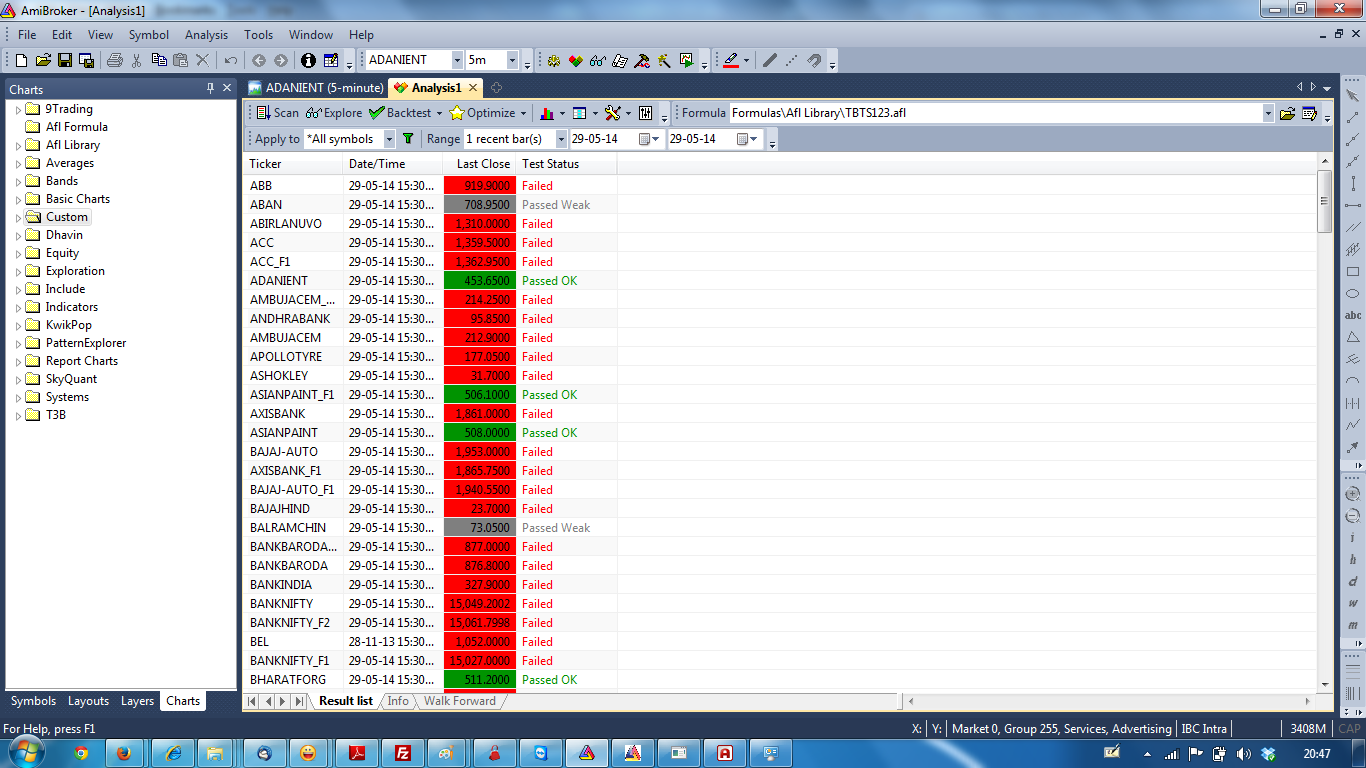Image resolution: width=1366 pixels, height=768 pixels.
Task: Switch to ADANIENT (5-minute) chart tab
Action: click(x=315, y=88)
